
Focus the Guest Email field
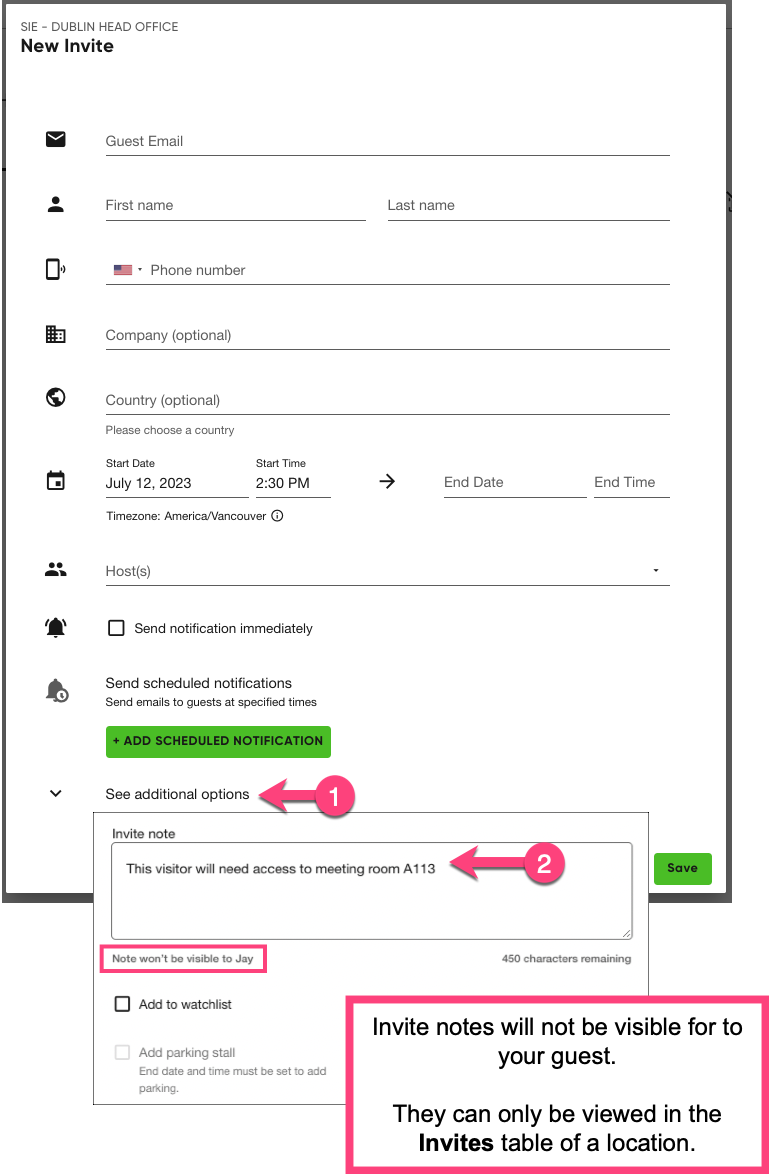[386, 141]
